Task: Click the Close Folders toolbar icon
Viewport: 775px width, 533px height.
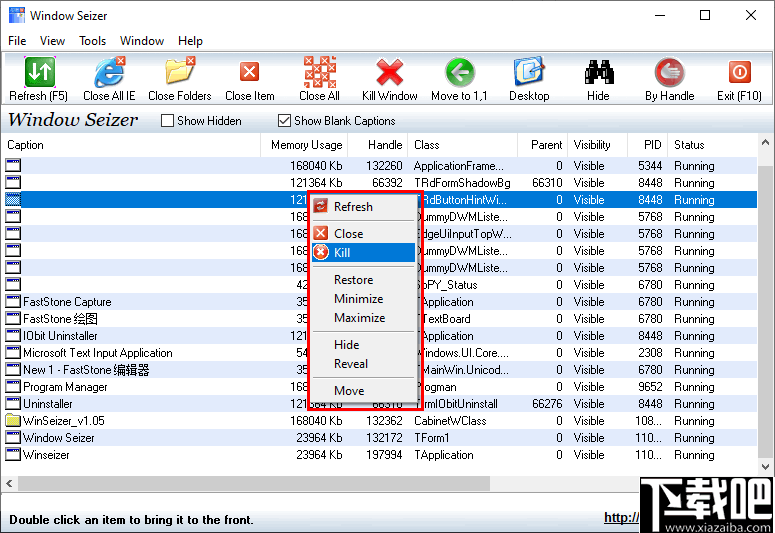Action: tap(180, 72)
